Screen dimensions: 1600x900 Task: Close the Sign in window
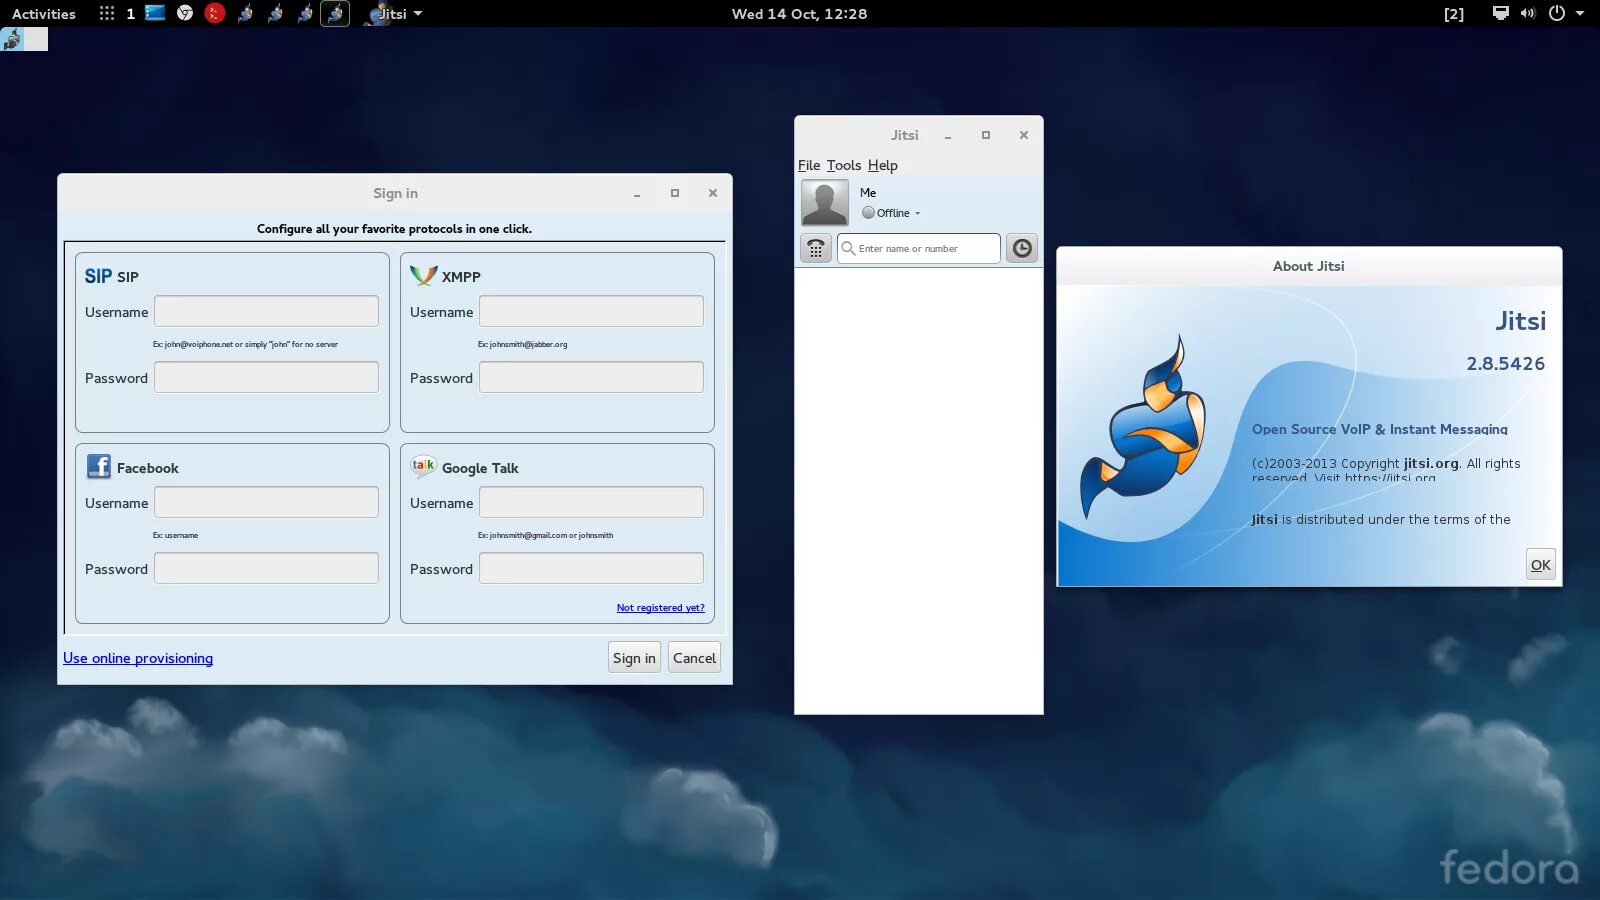[x=713, y=193]
